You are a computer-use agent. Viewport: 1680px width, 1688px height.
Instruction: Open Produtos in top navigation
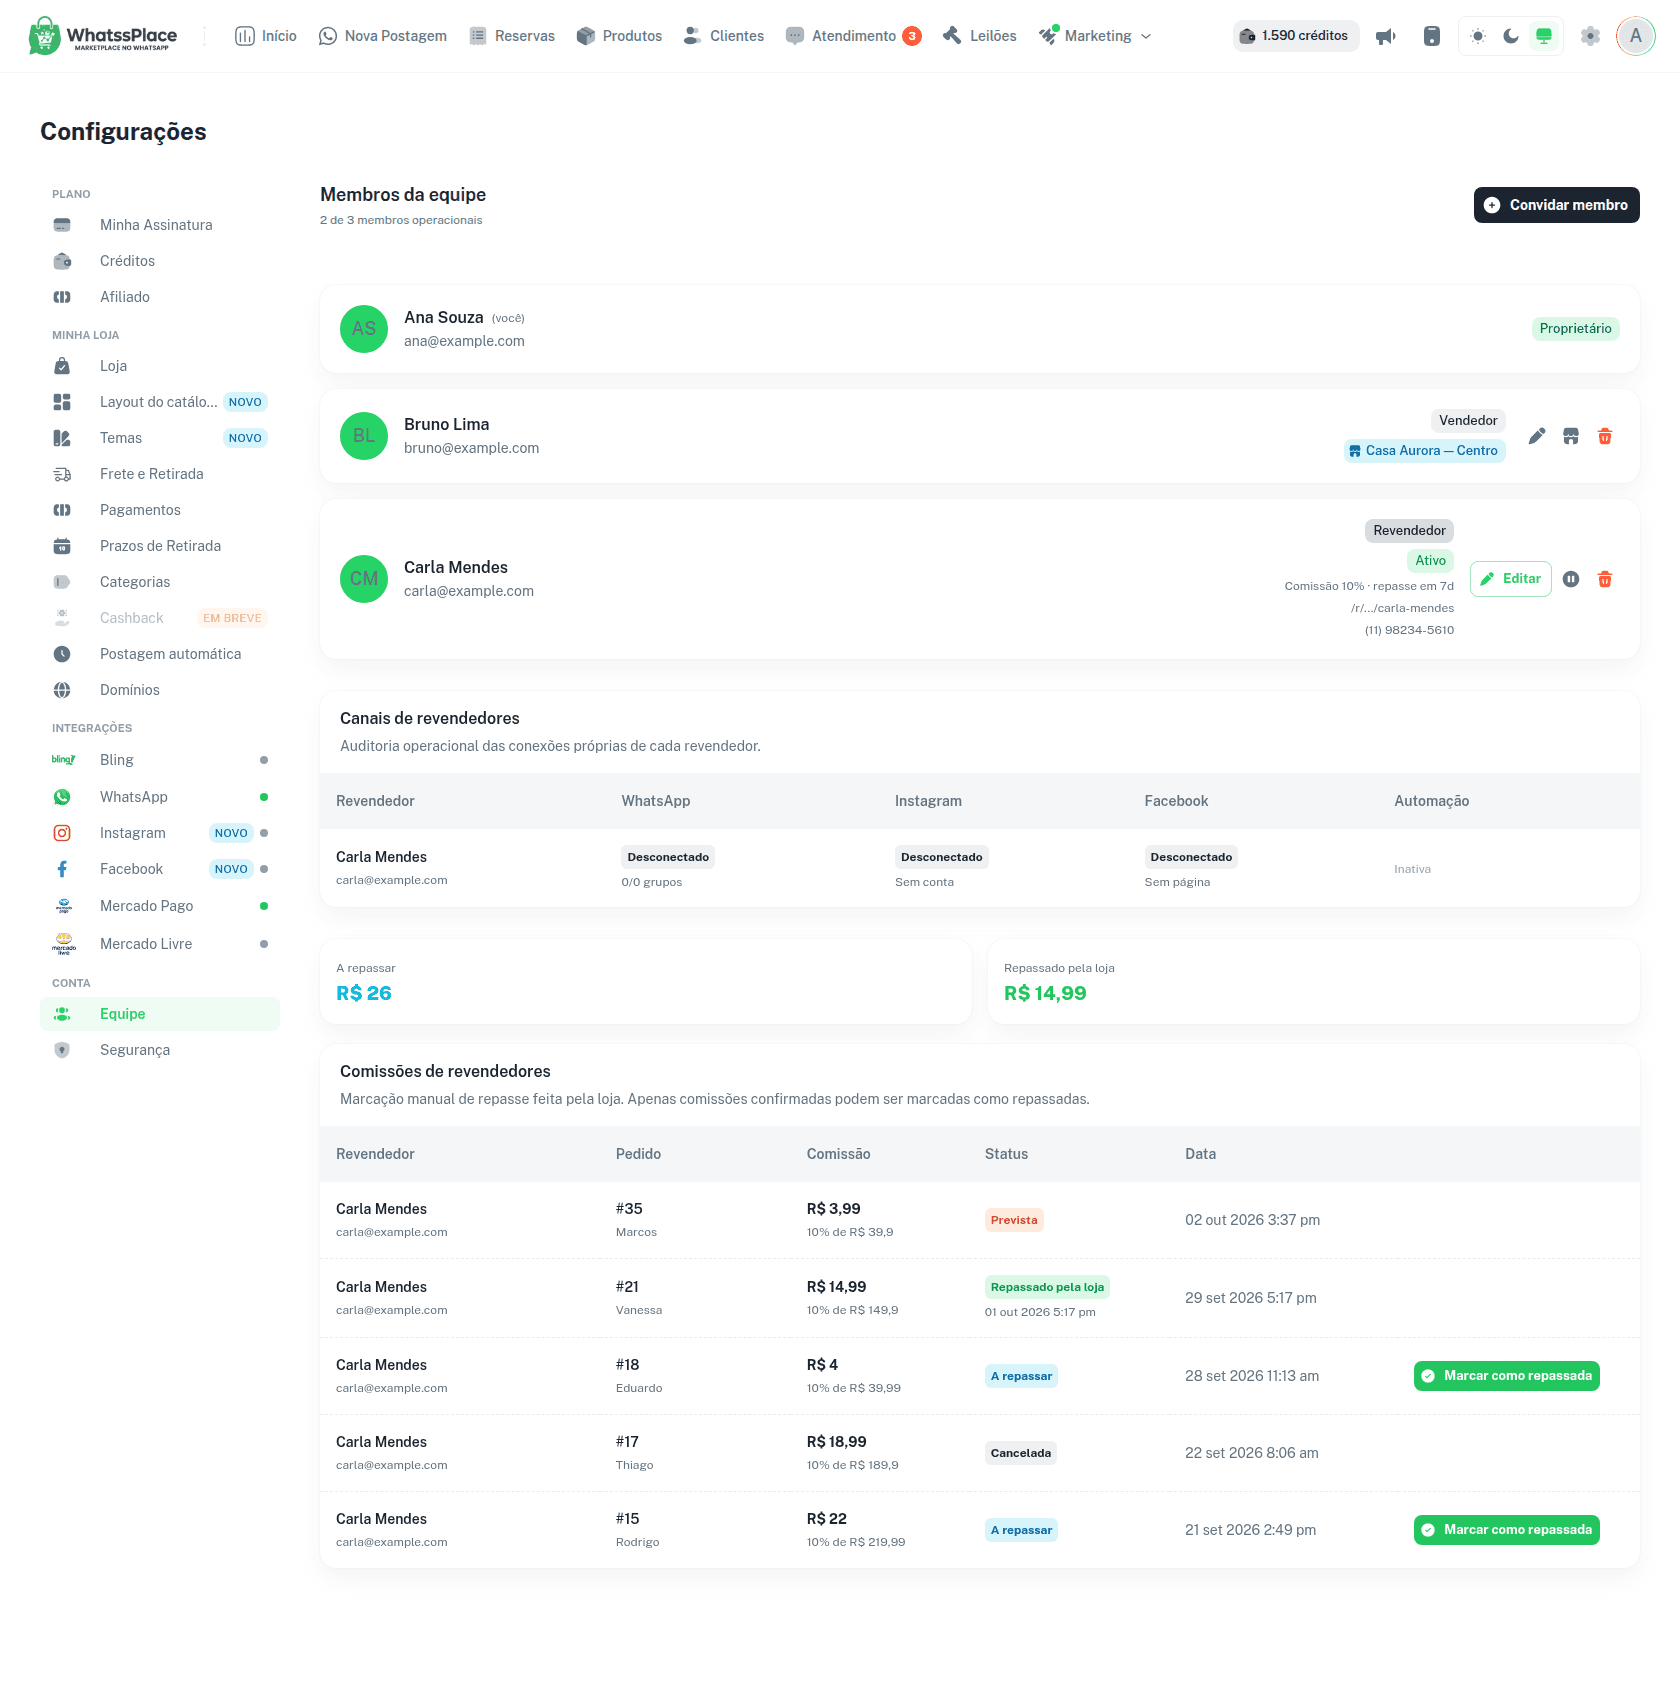[x=620, y=36]
